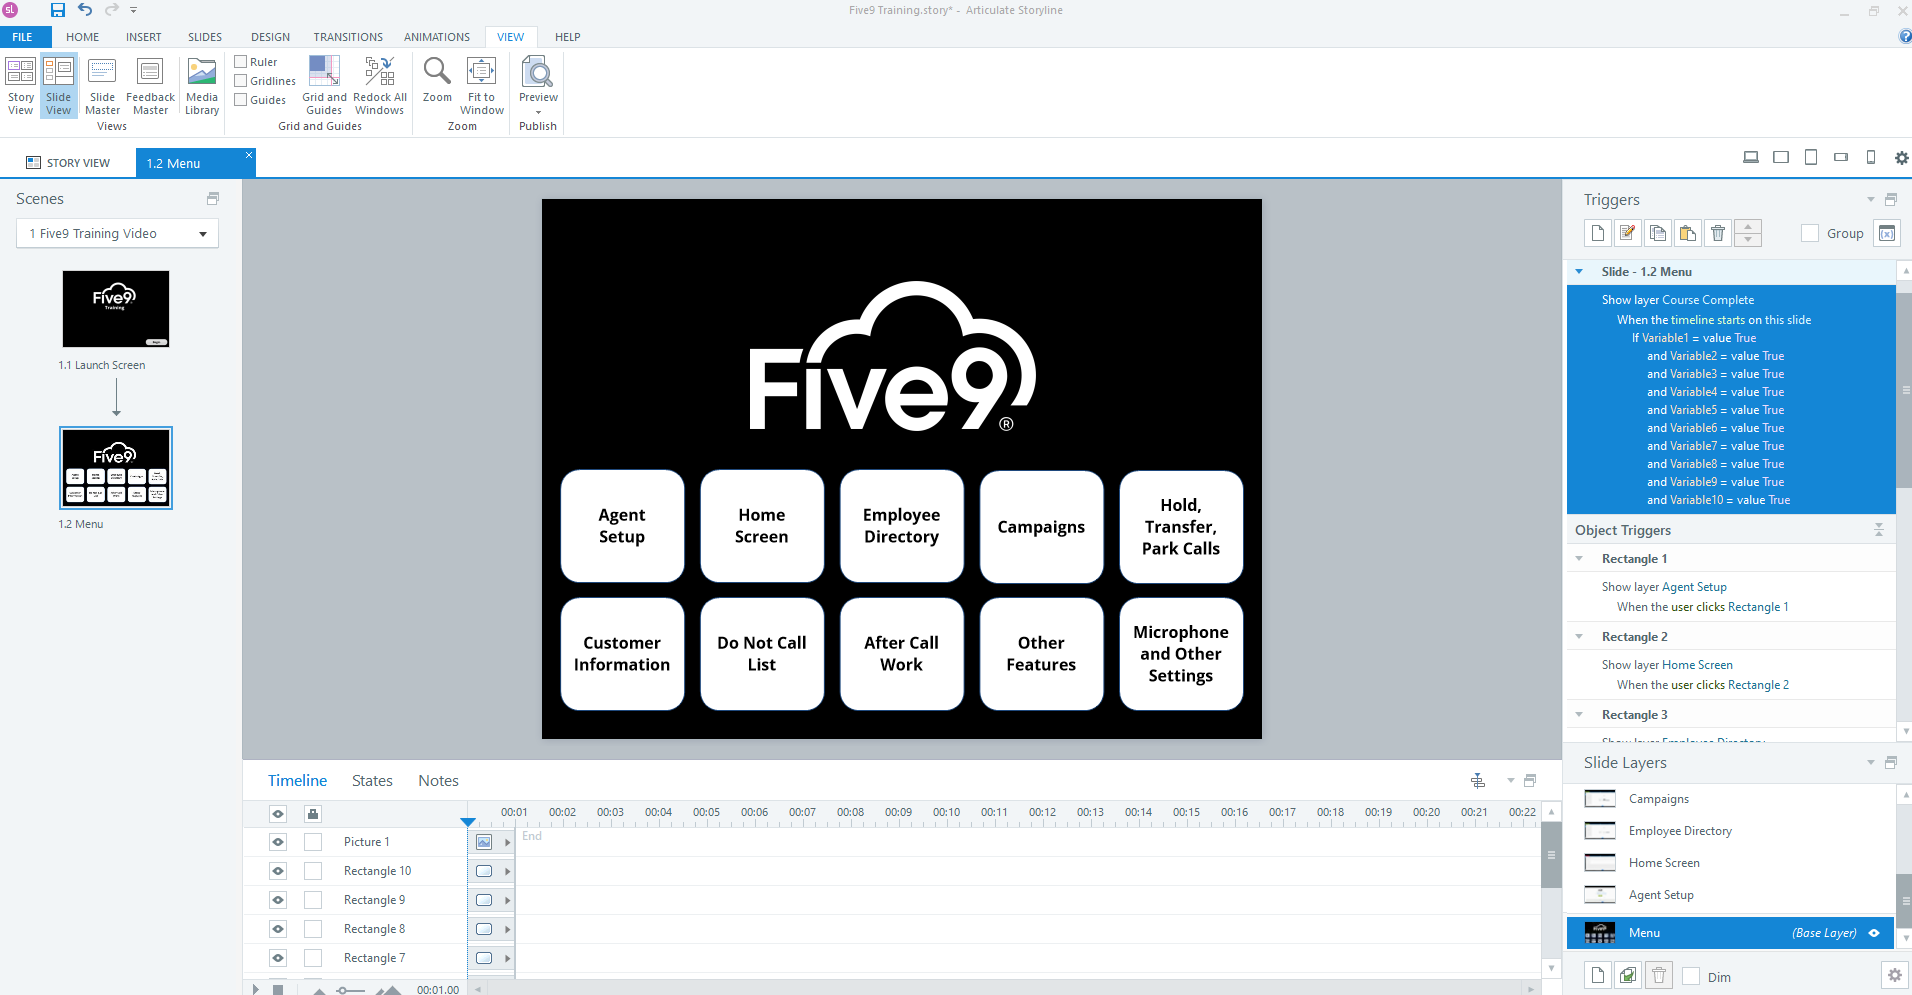Select the 1.1 Launch Screen thumbnail
Screen dimensions: 1912x995
[x=116, y=309]
